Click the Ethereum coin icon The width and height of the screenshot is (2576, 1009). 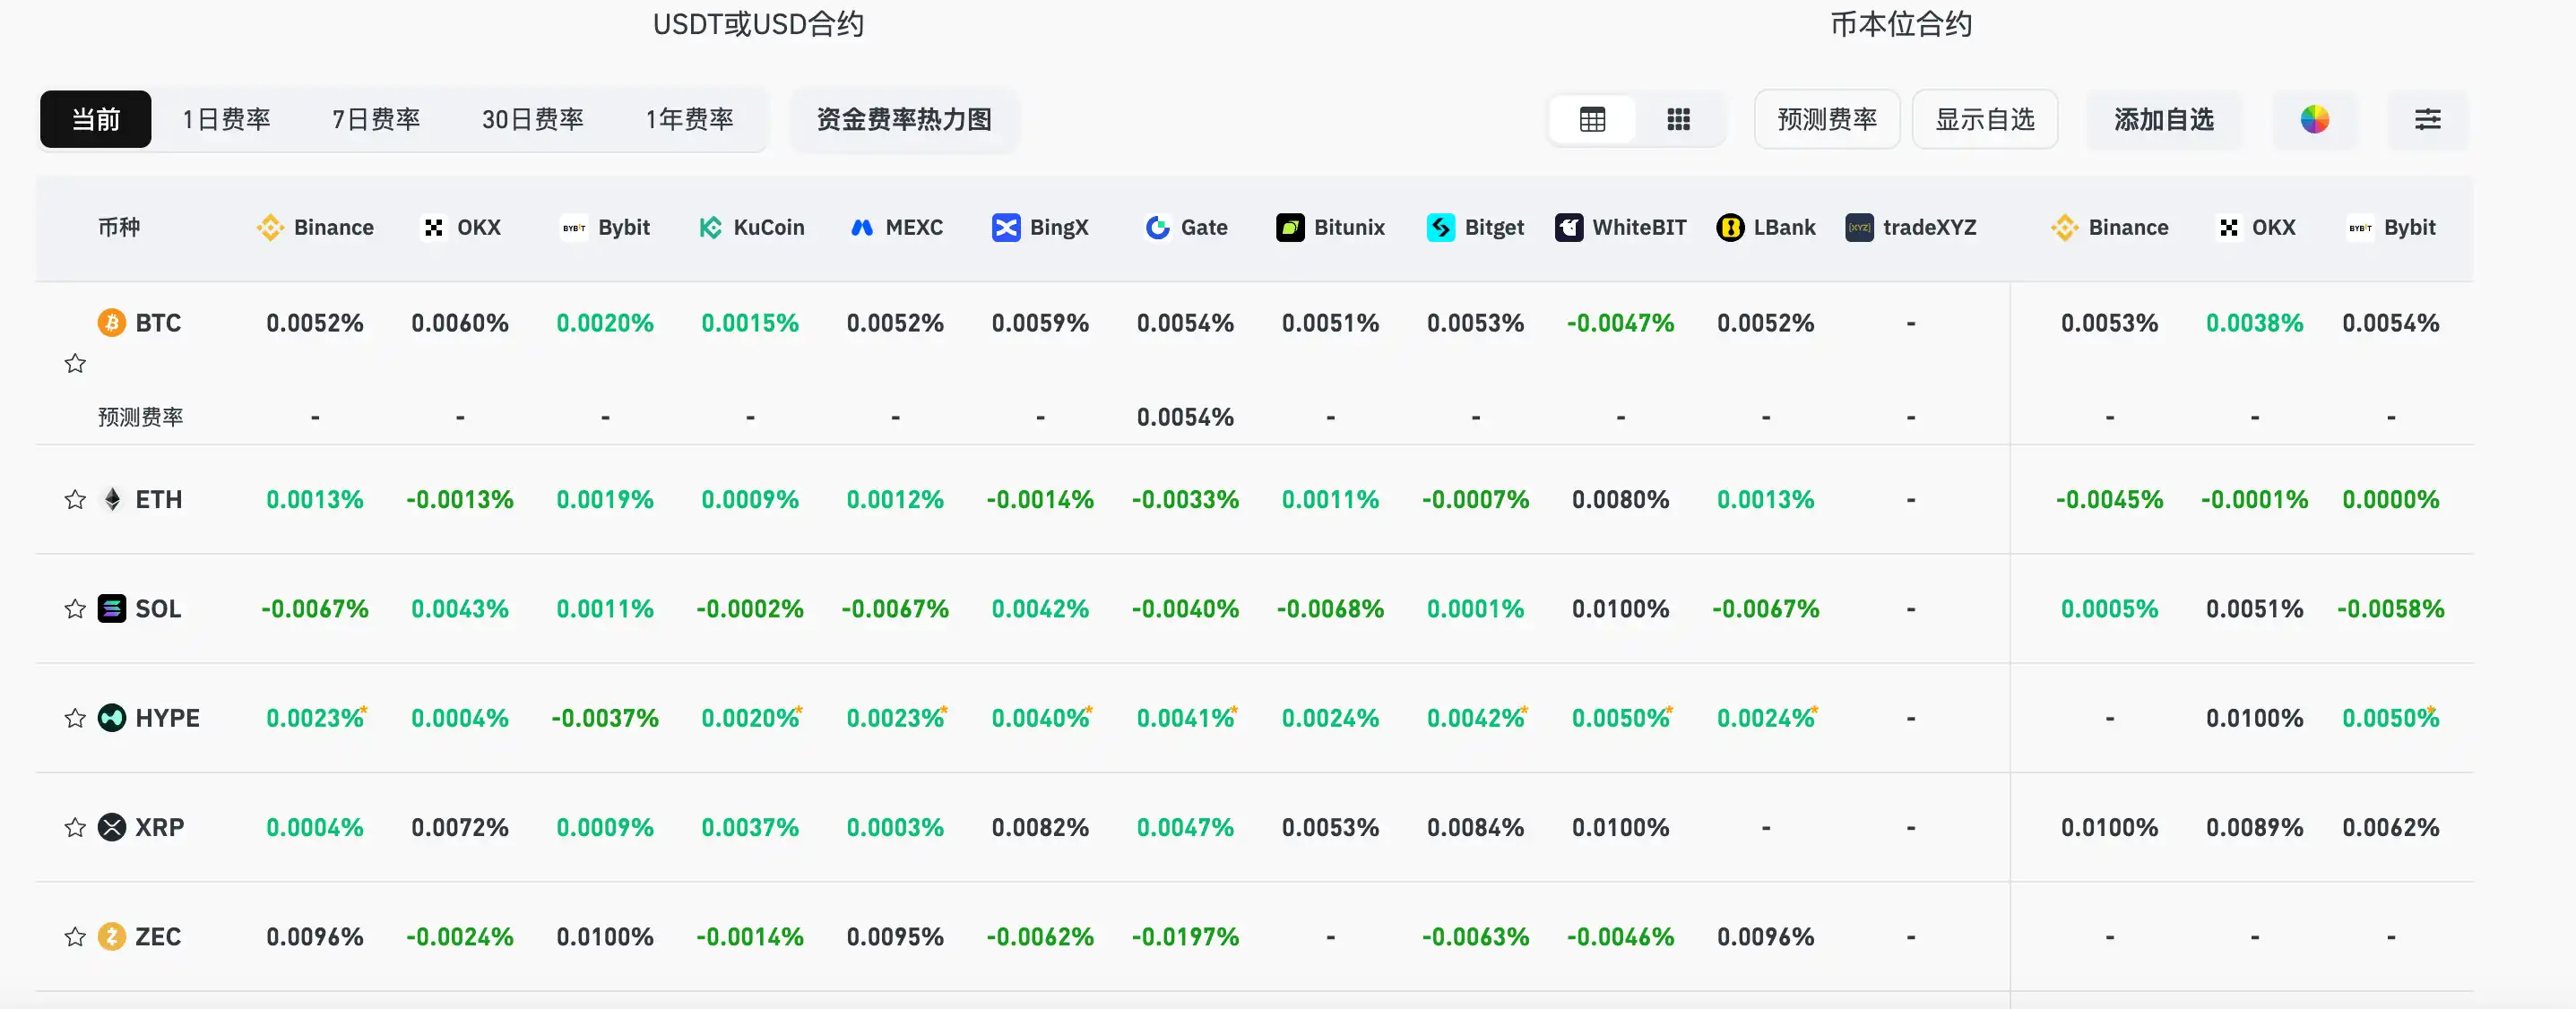112,500
